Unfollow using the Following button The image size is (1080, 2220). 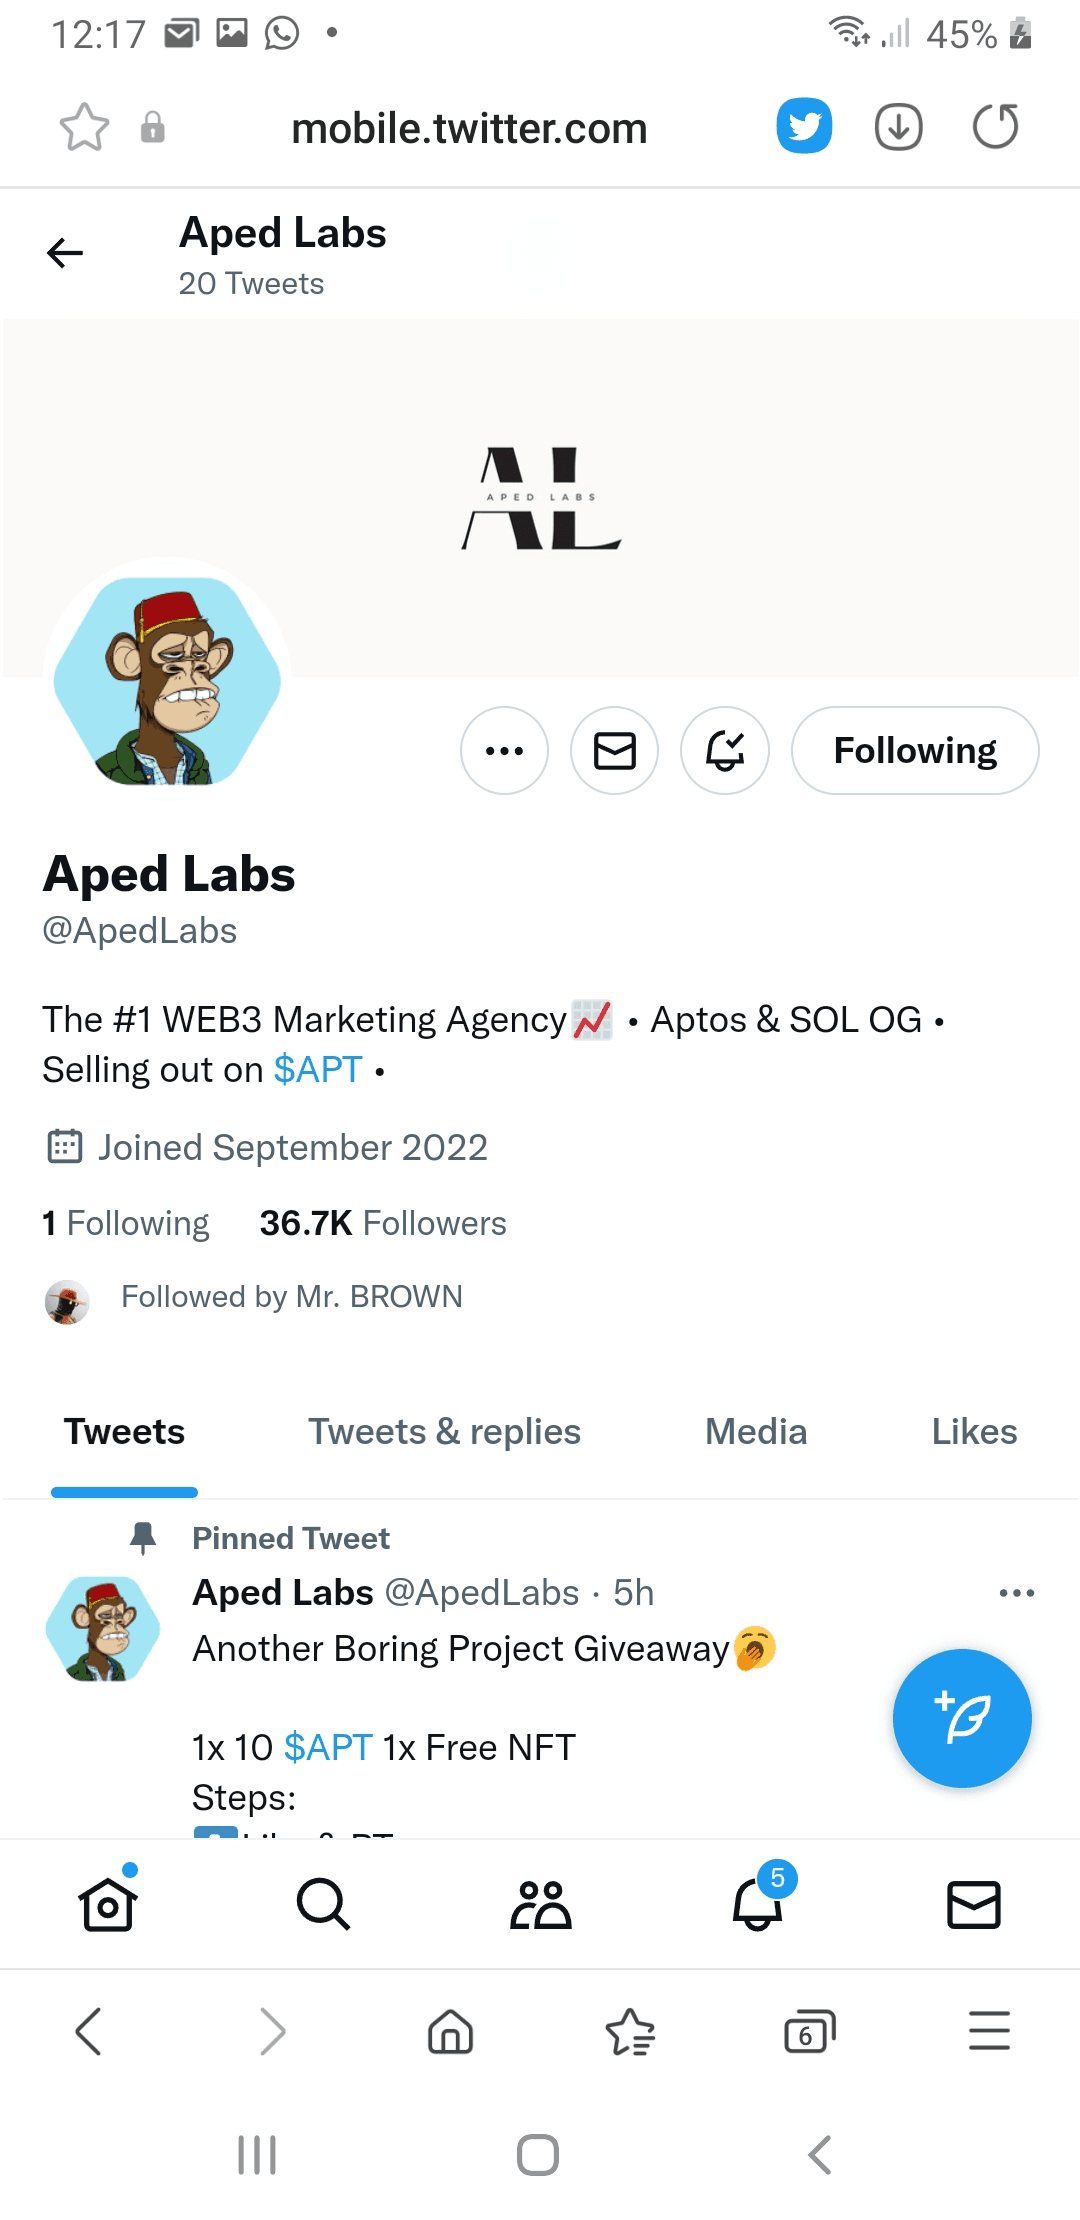click(x=914, y=751)
